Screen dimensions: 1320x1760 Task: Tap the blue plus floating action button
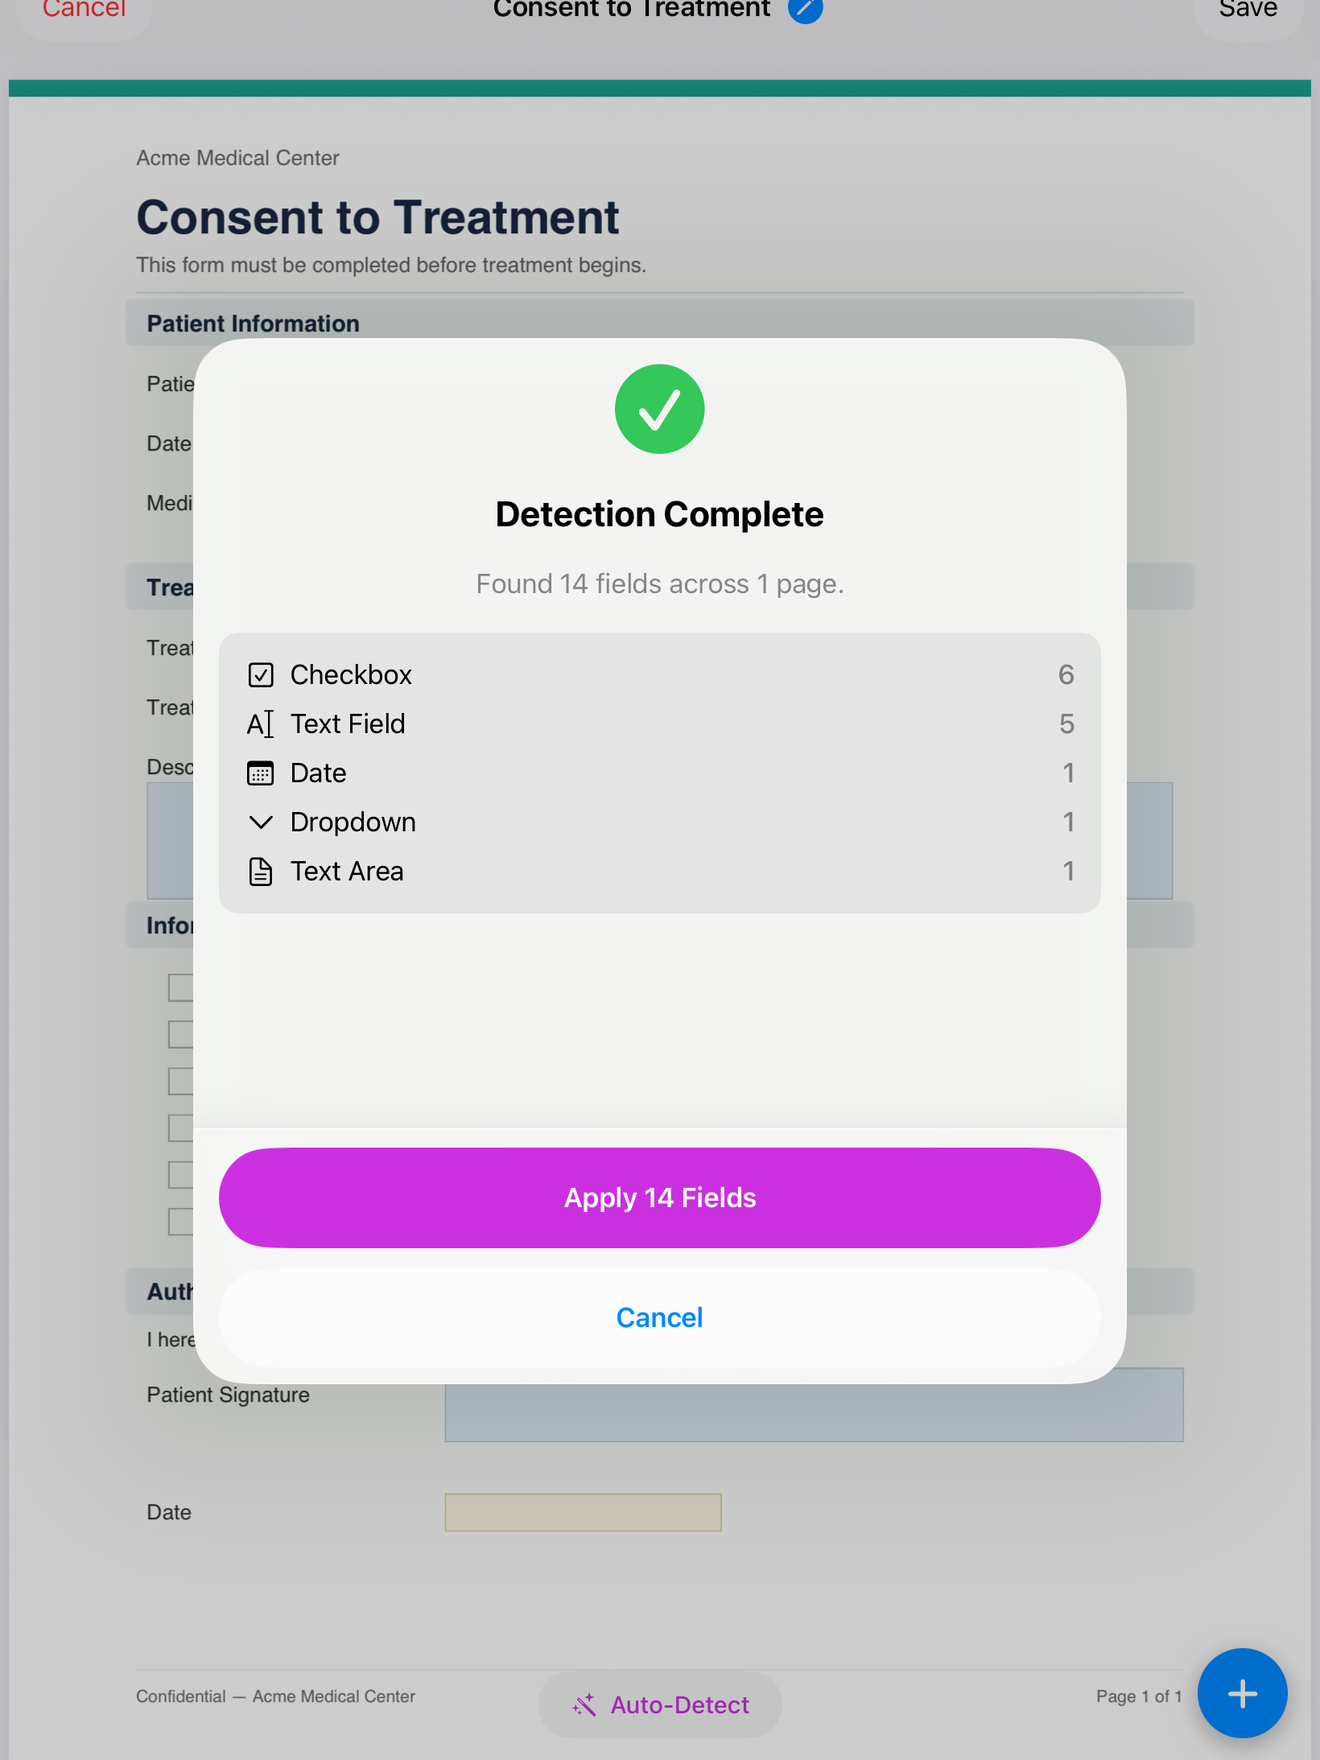point(1242,1694)
